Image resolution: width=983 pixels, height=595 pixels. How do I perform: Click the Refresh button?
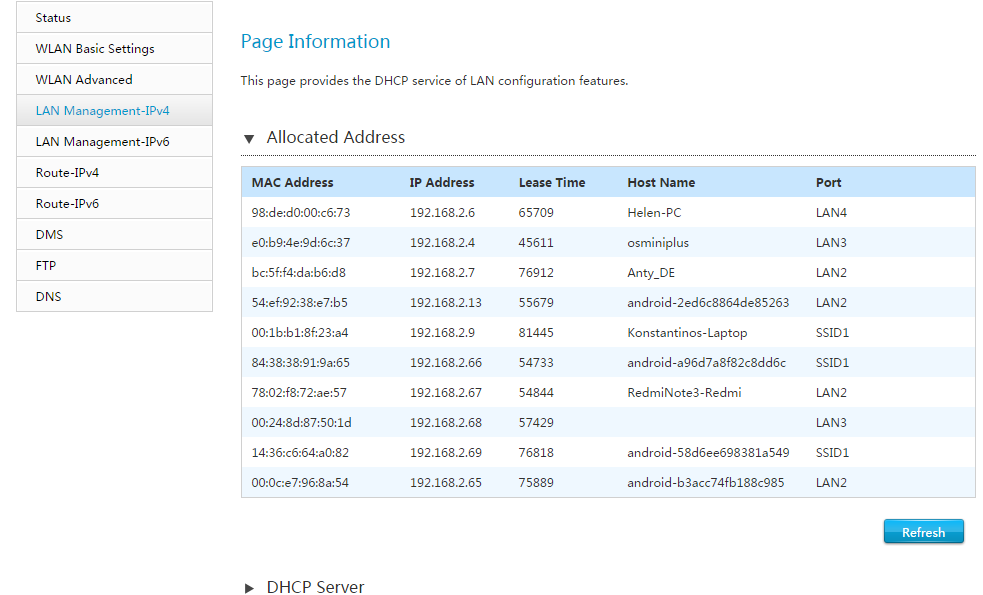(923, 532)
